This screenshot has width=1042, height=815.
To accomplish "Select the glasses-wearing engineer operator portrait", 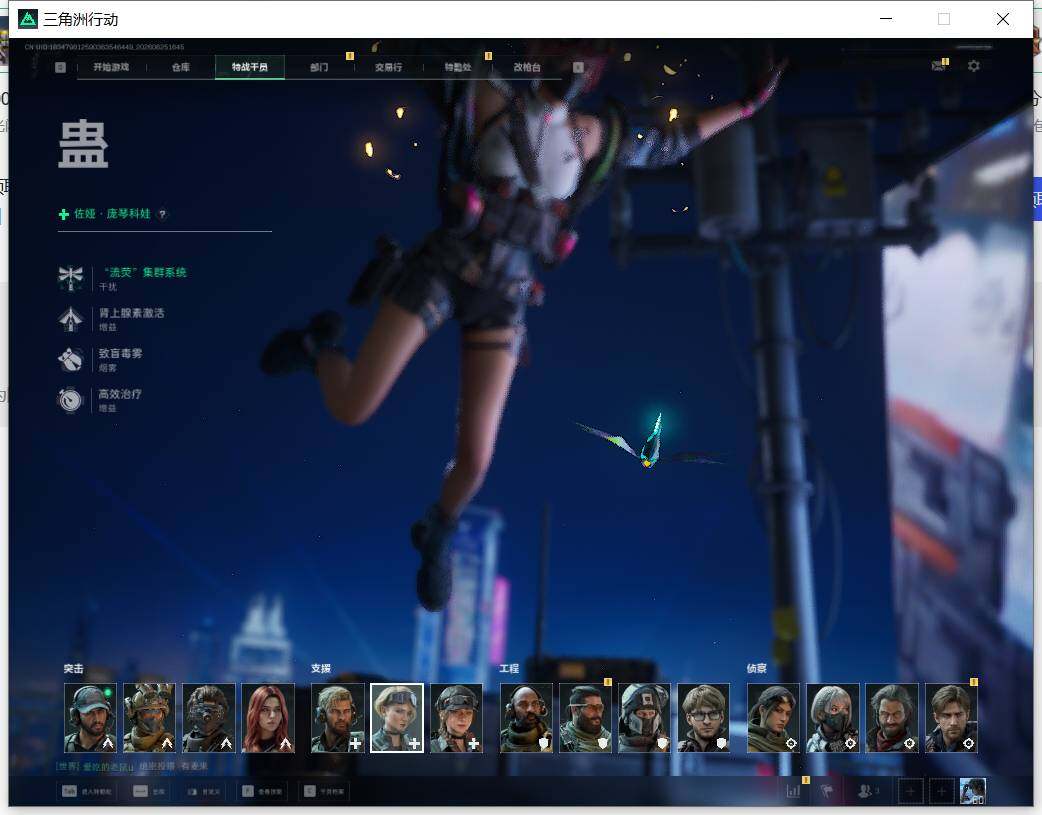I will (x=704, y=718).
